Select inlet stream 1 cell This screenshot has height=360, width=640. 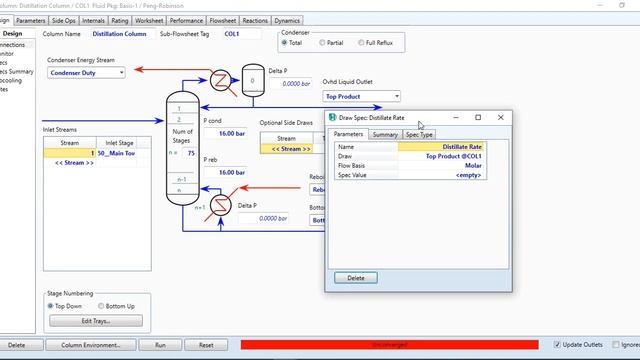pos(70,153)
